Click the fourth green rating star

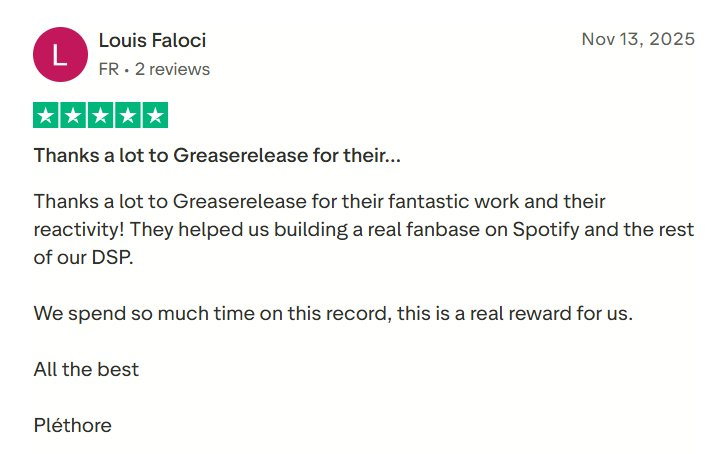(128, 115)
